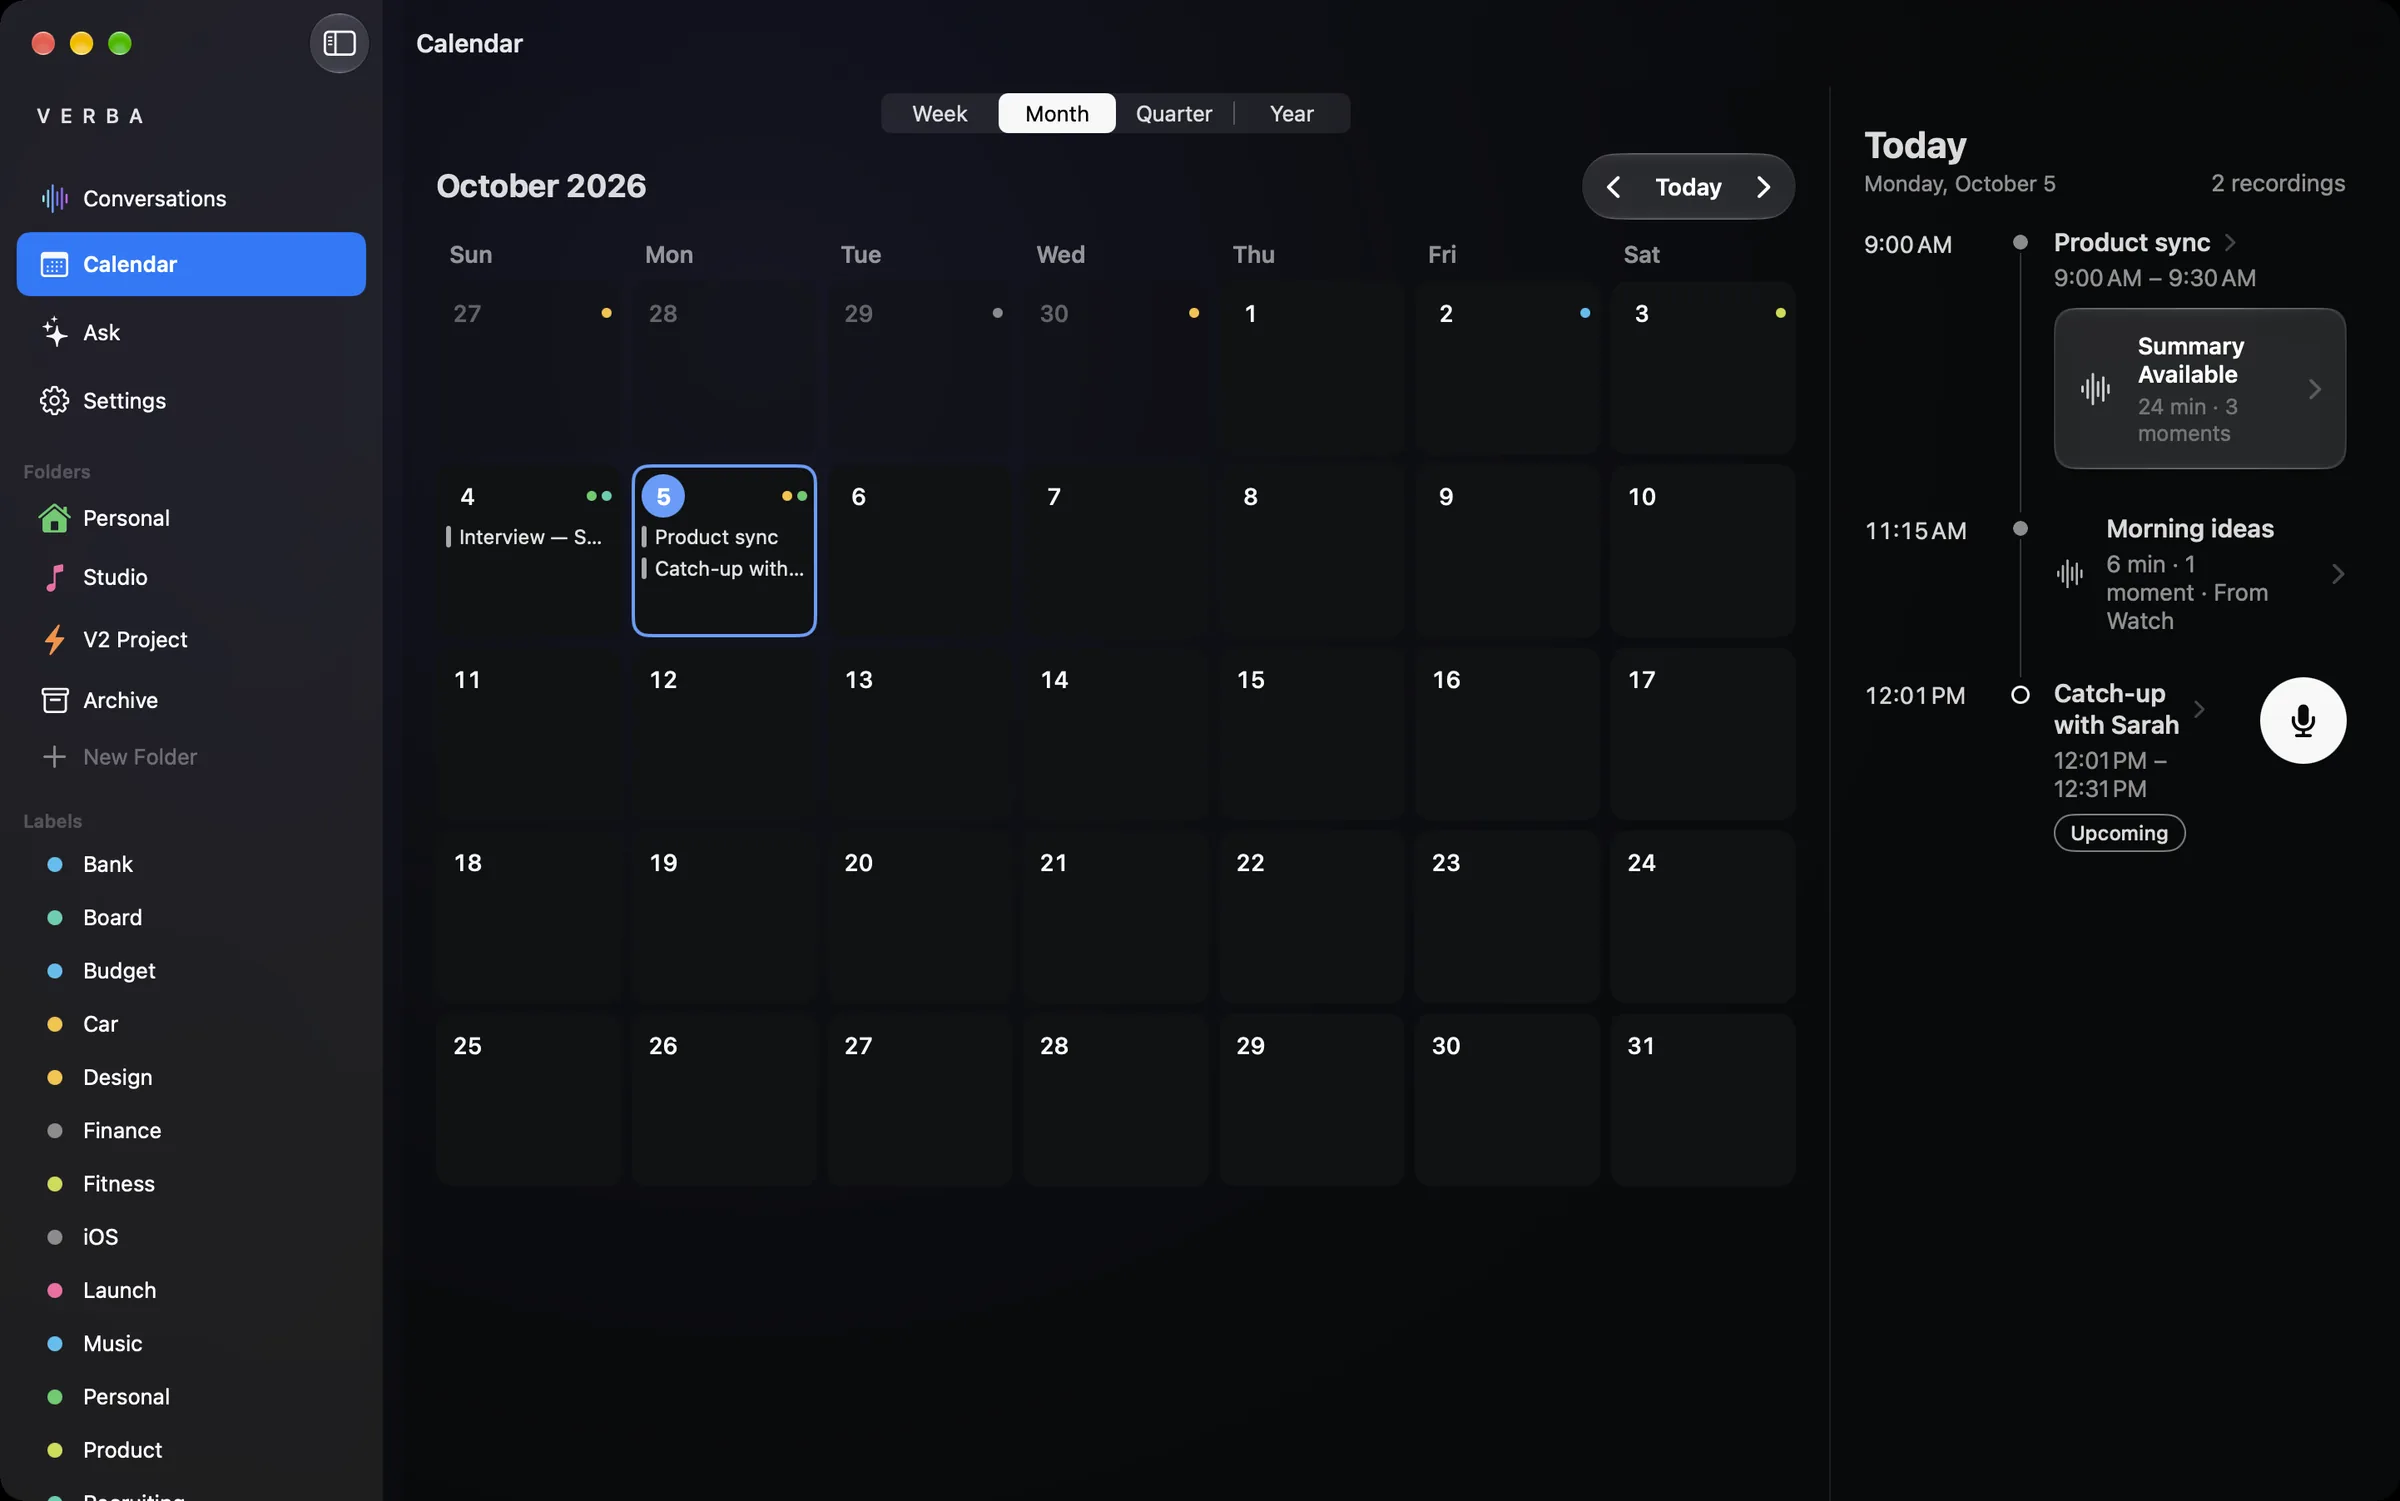
Task: Open Settings gear icon
Action: (x=54, y=400)
